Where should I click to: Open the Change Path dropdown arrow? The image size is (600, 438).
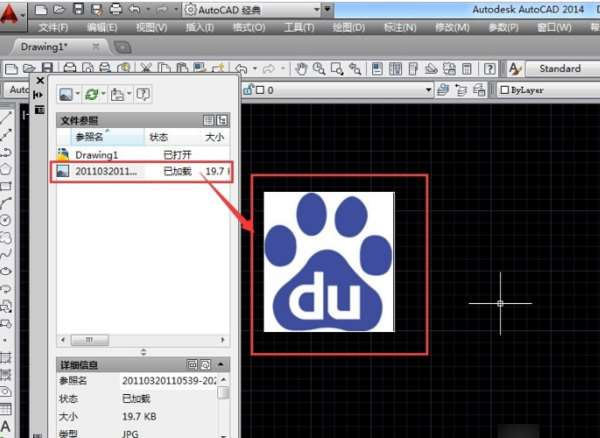pyautogui.click(x=129, y=94)
